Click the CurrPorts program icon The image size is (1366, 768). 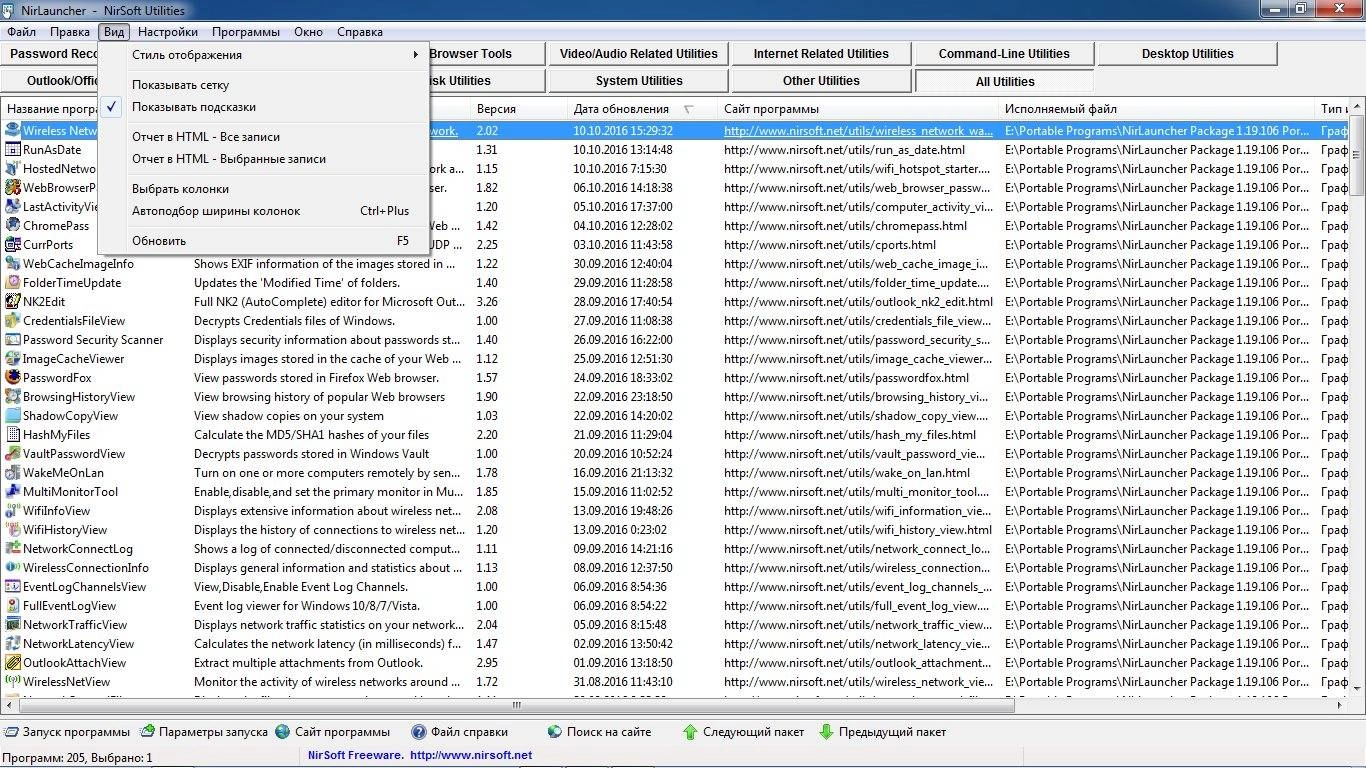click(x=13, y=245)
